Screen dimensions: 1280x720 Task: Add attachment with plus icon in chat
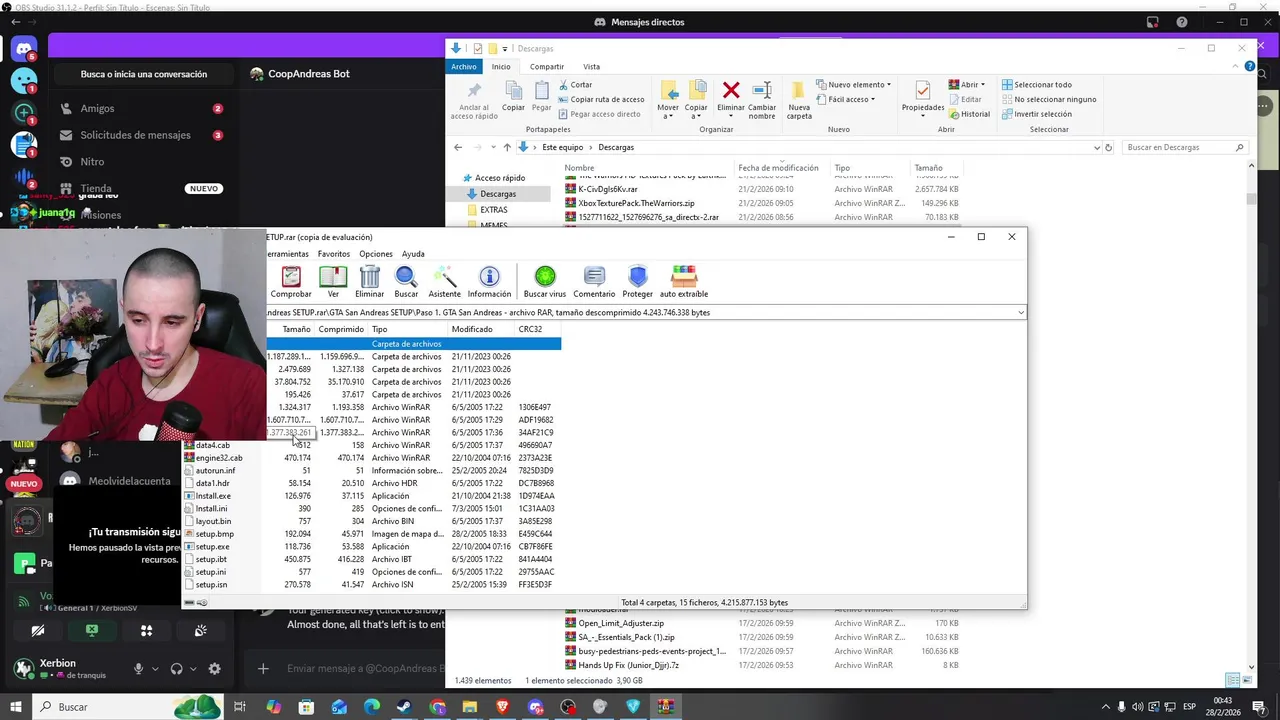pyautogui.click(x=263, y=669)
